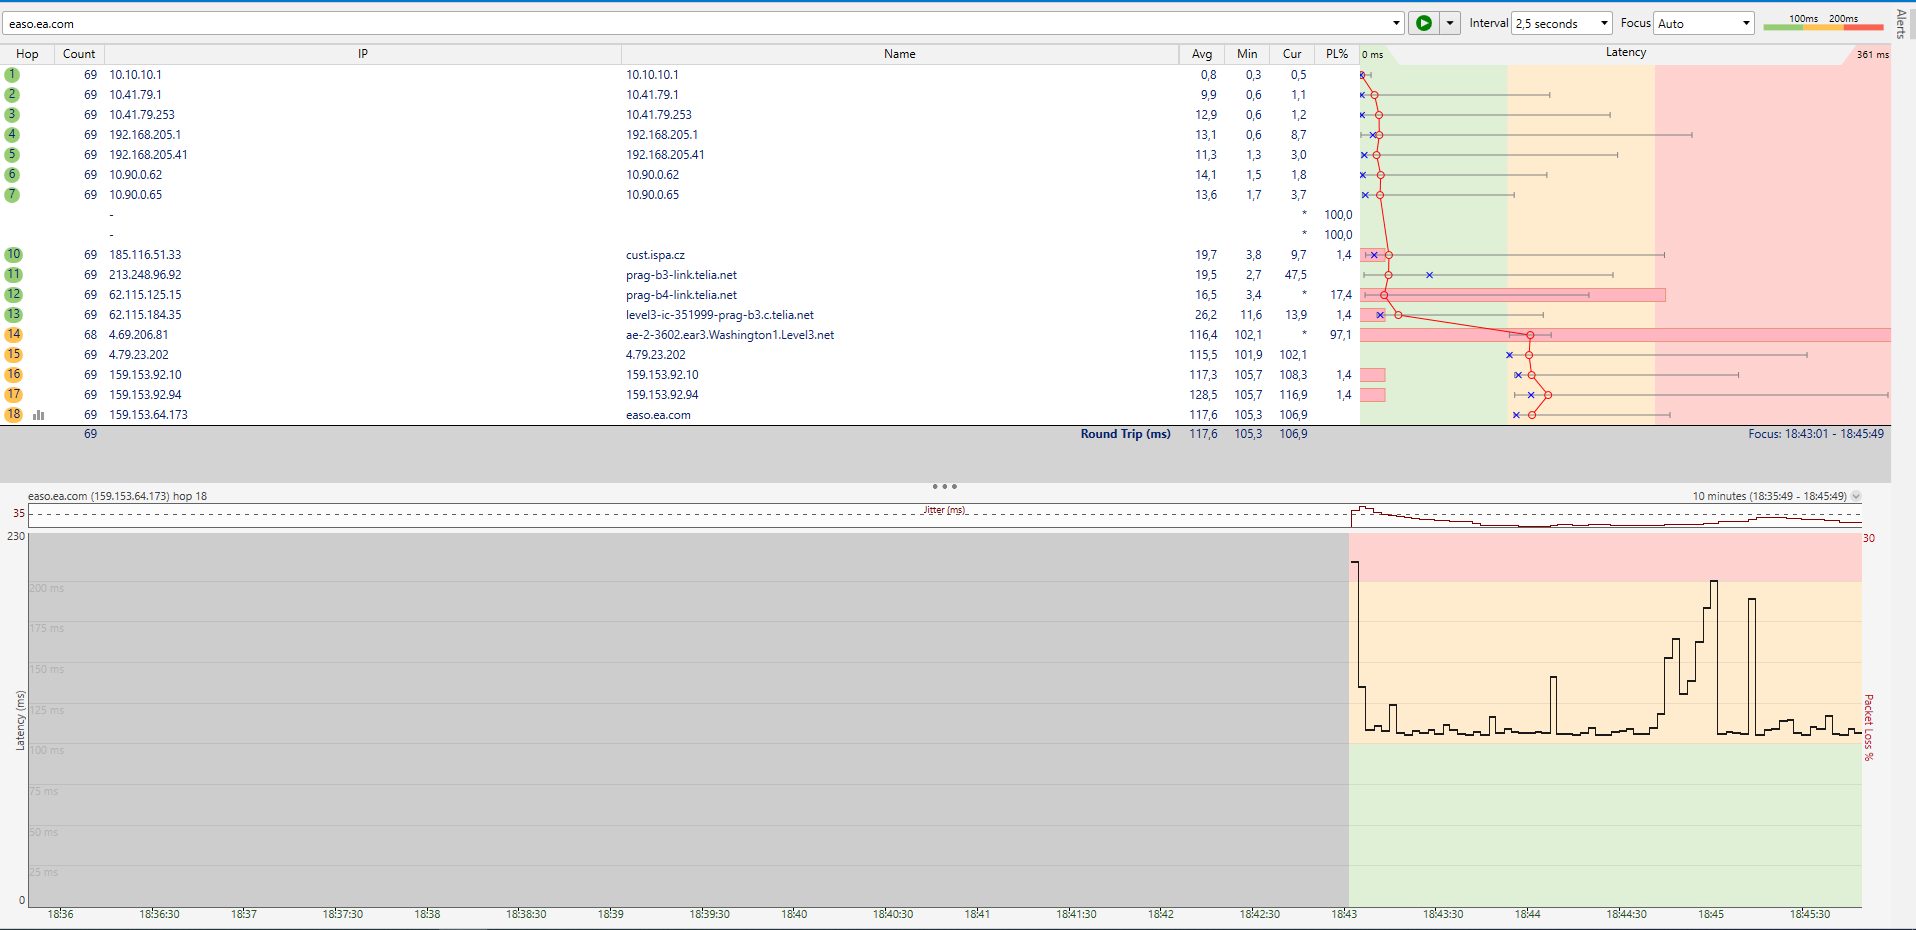1916x930 pixels.
Task: Click the green hop 1 circle badge
Action: (12, 75)
